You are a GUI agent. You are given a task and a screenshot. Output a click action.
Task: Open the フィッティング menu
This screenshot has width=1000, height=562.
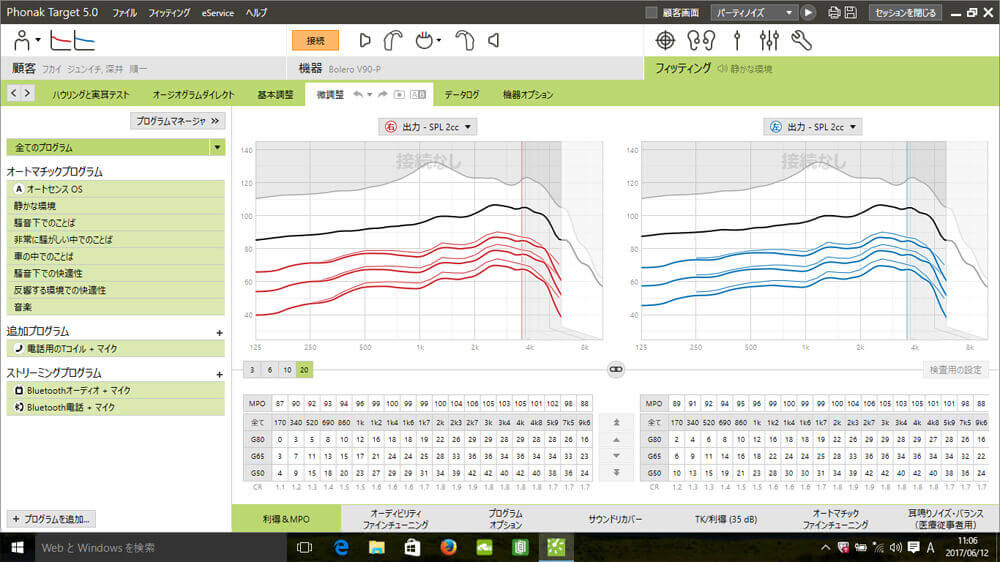[x=169, y=13]
